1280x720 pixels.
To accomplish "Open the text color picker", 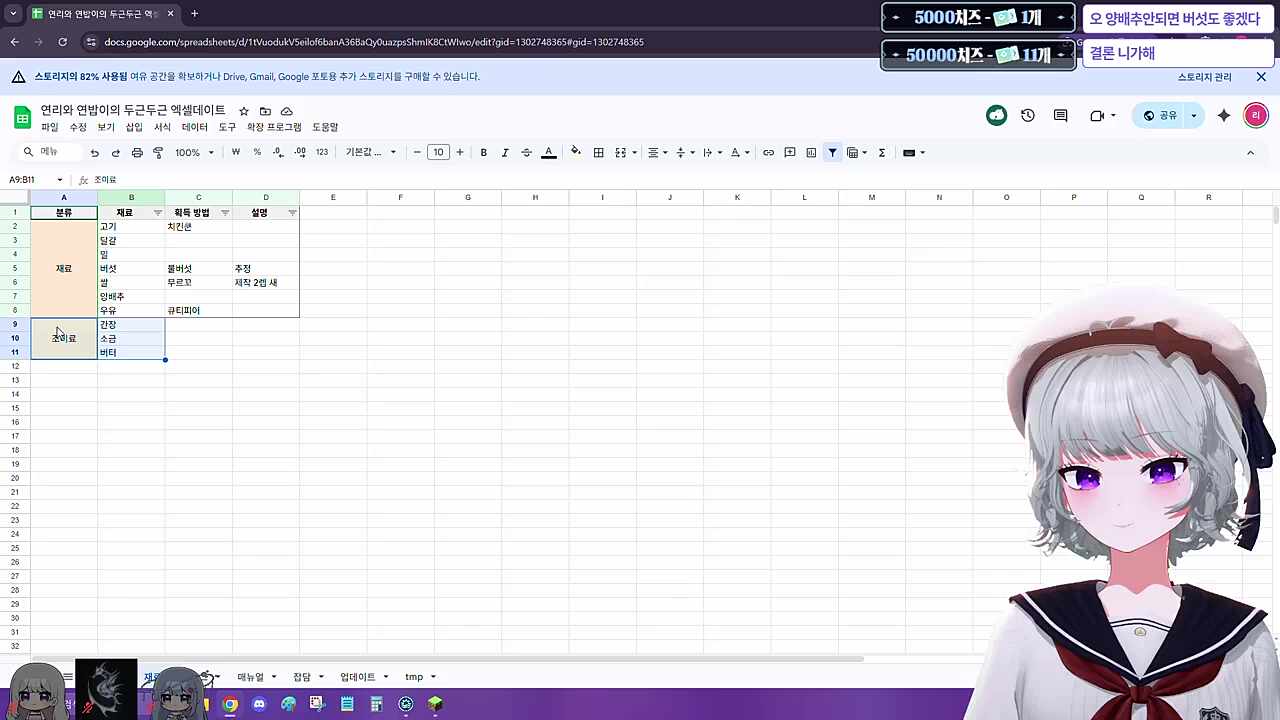I will point(548,153).
